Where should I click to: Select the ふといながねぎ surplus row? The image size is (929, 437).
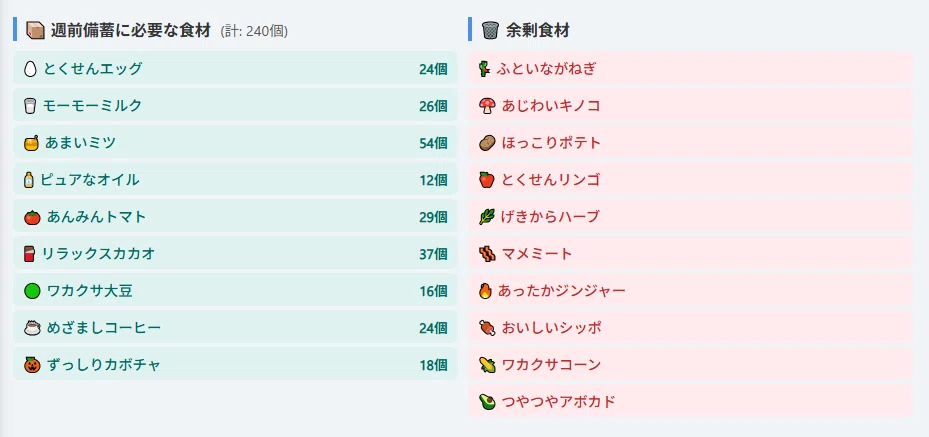(690, 68)
